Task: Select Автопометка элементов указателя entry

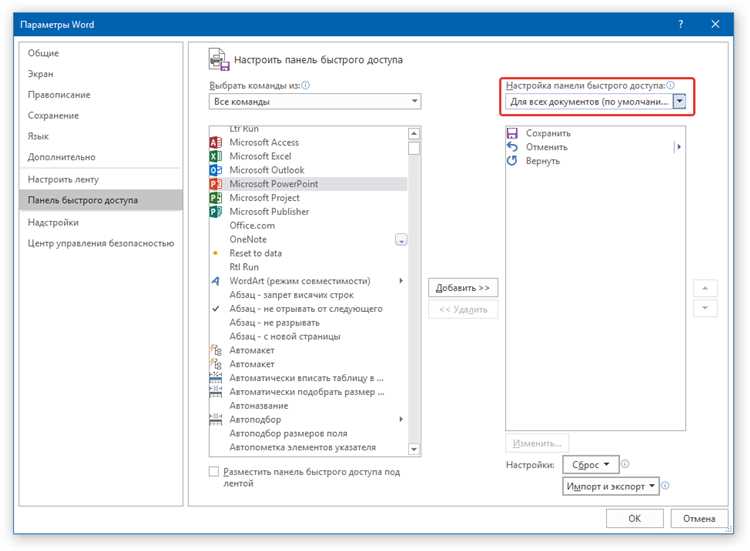Action: (x=309, y=447)
